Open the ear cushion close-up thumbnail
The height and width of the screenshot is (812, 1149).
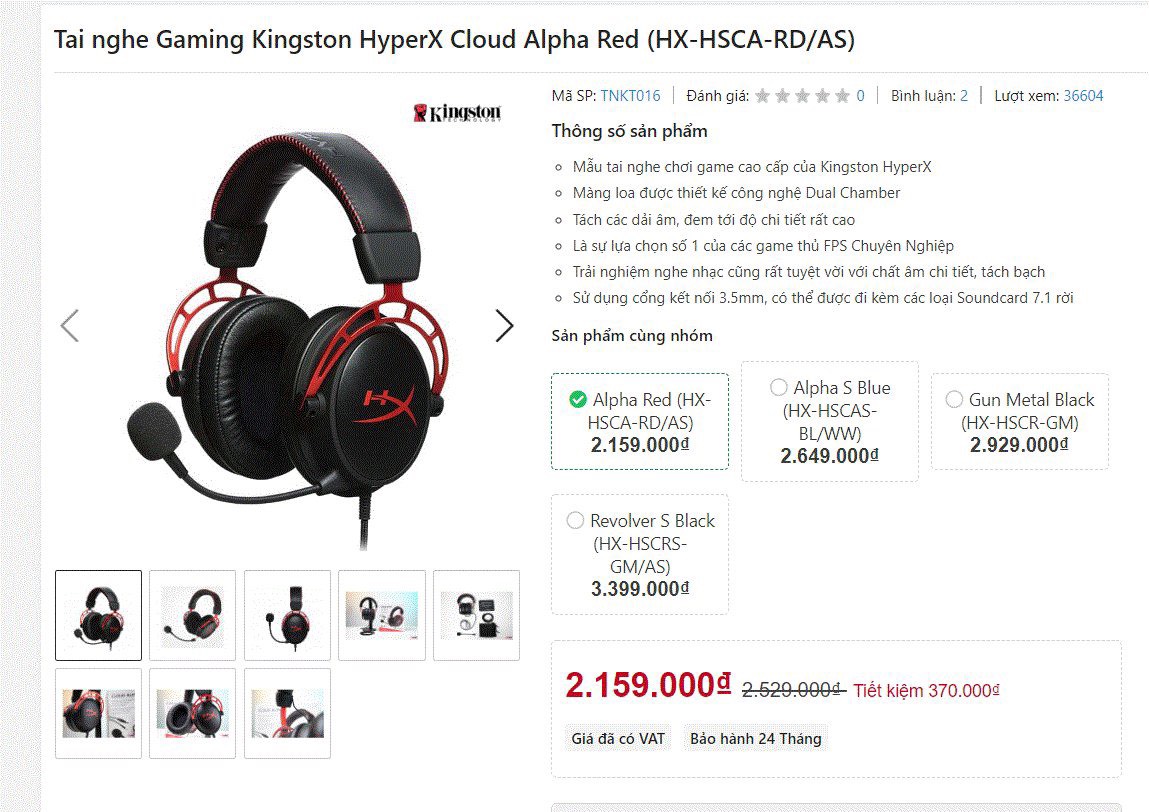pos(193,713)
